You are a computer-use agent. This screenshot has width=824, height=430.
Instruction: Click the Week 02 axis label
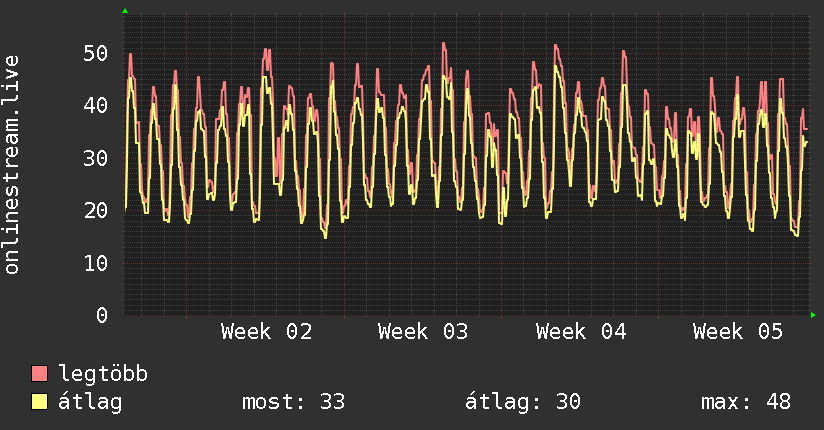[266, 332]
